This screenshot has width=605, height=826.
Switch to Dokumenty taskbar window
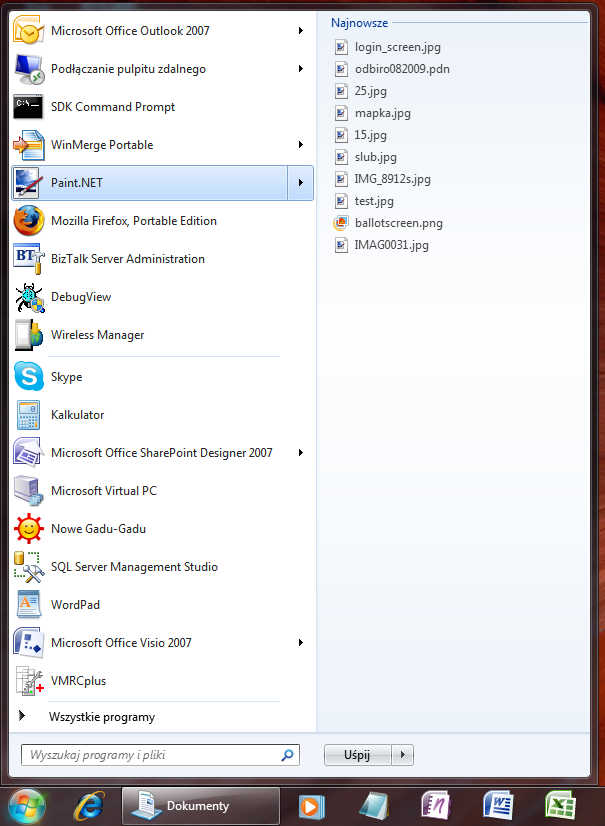click(201, 806)
